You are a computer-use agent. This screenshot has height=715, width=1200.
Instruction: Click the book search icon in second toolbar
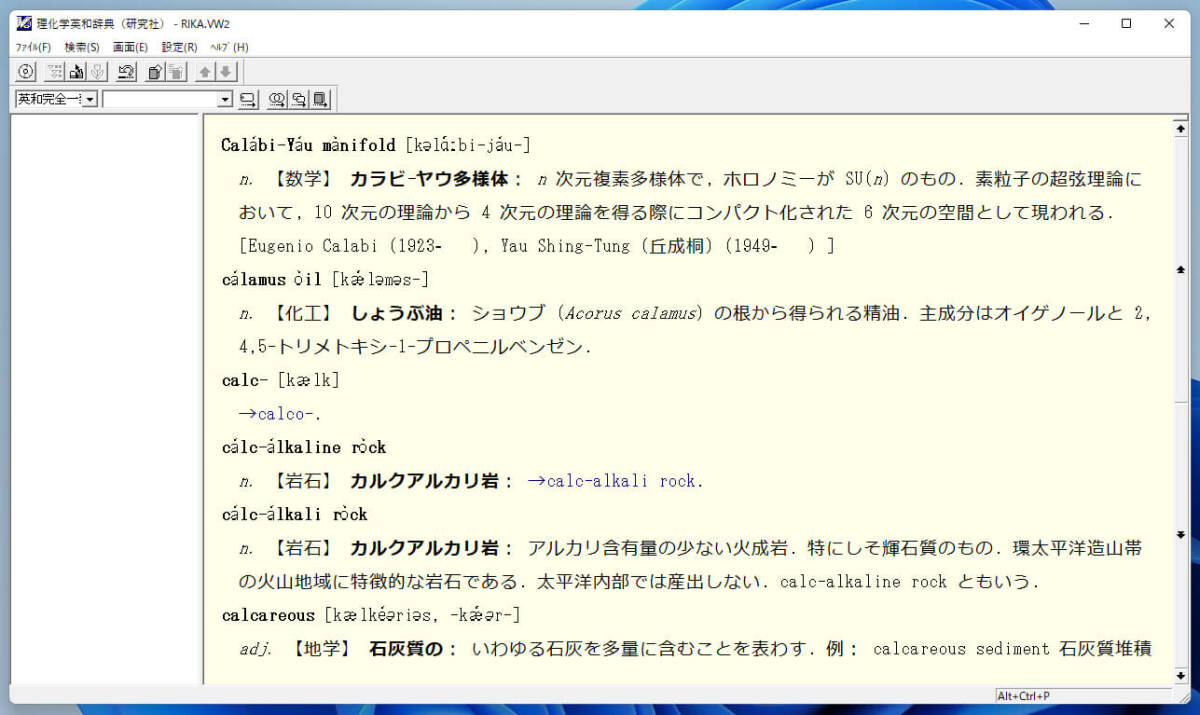click(319, 99)
